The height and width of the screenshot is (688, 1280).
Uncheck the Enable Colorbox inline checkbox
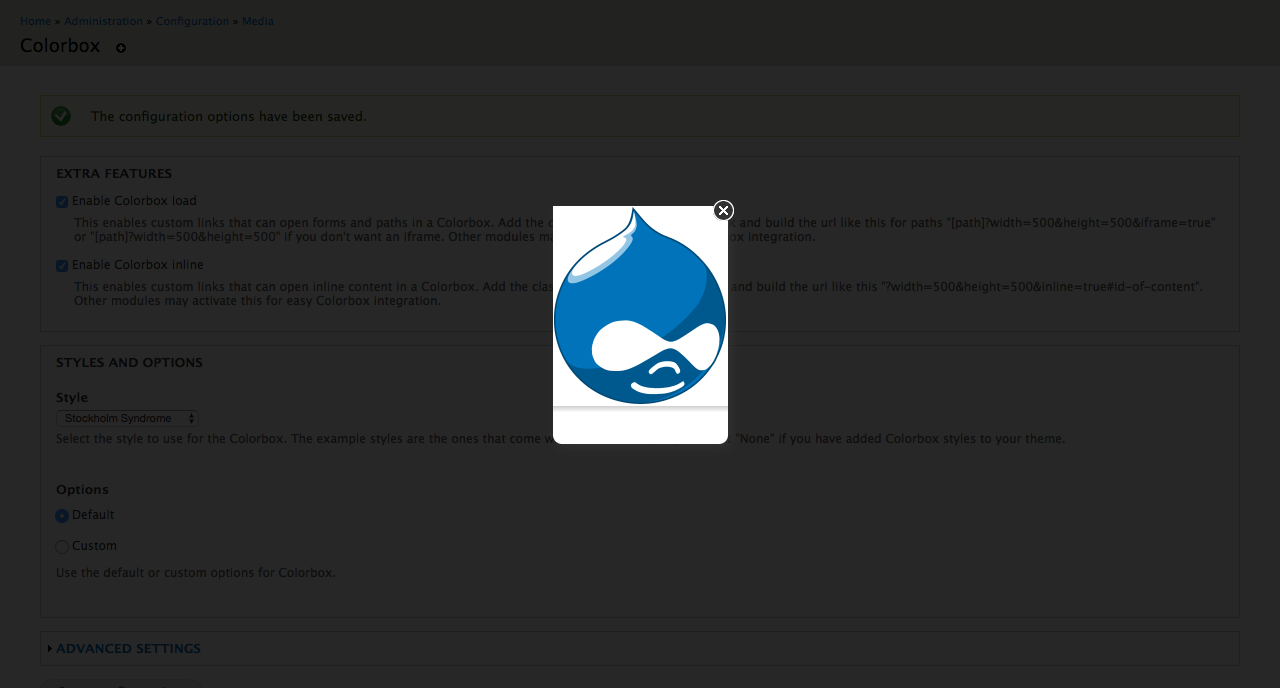62,266
